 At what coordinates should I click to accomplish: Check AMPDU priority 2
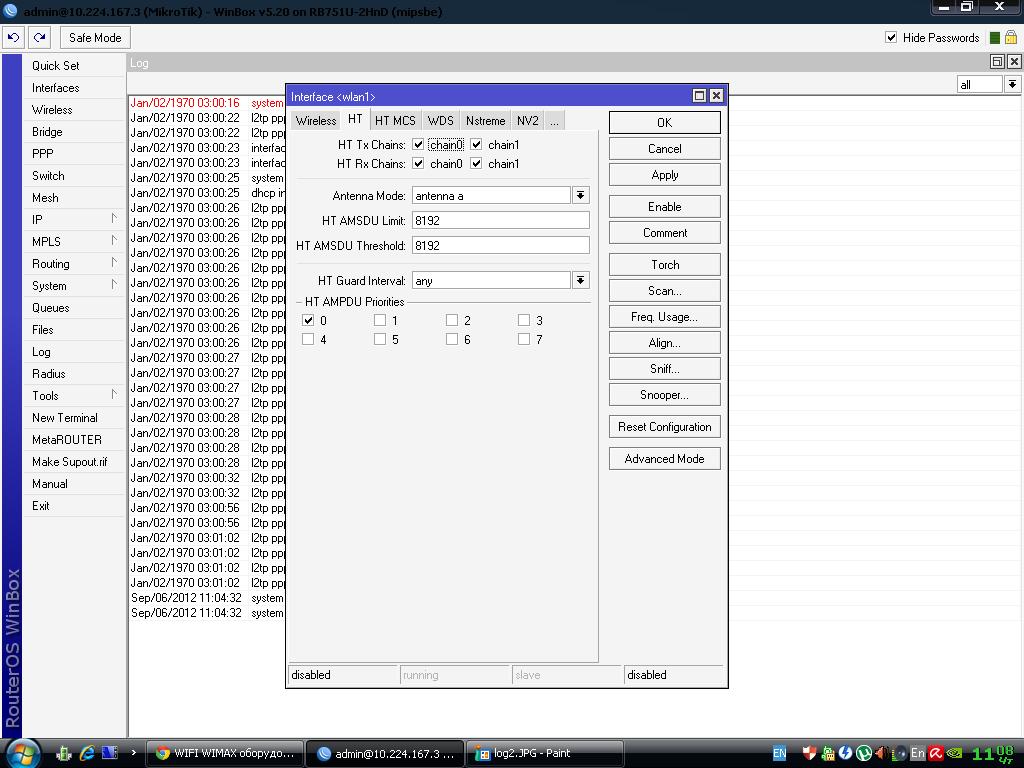tap(452, 320)
